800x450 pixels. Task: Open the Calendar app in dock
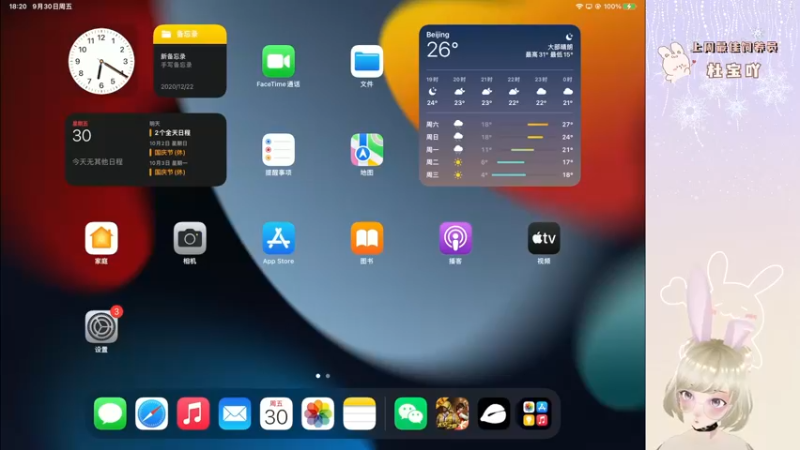[x=276, y=413]
